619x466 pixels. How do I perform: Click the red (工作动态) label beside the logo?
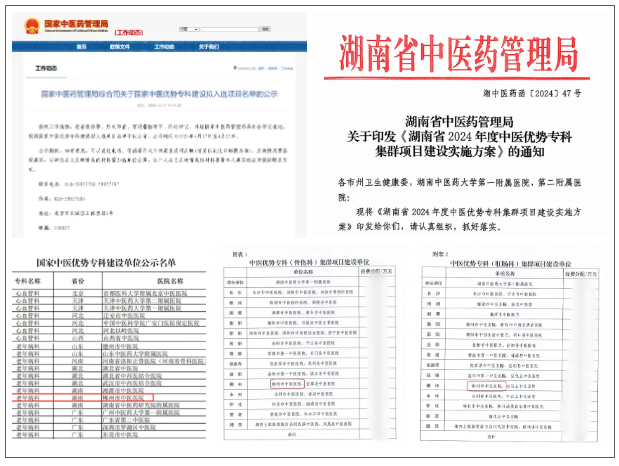pos(129,32)
